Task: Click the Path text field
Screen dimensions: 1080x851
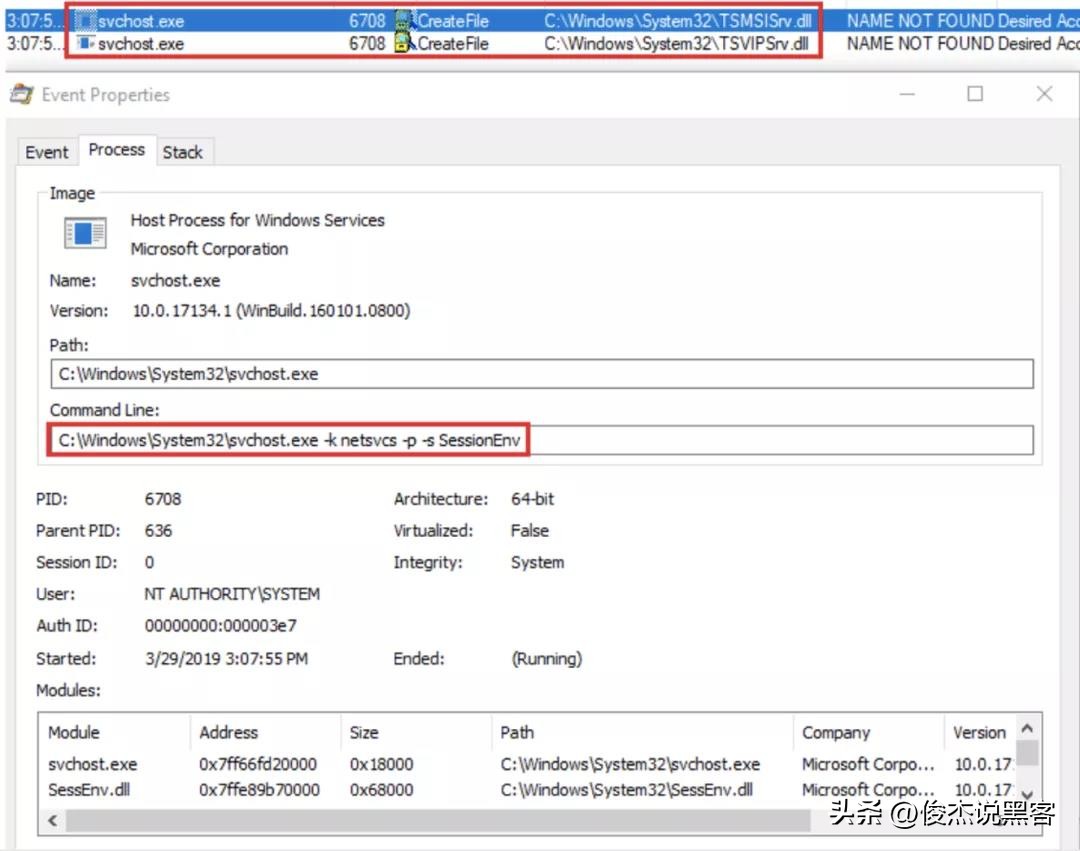Action: click(540, 374)
